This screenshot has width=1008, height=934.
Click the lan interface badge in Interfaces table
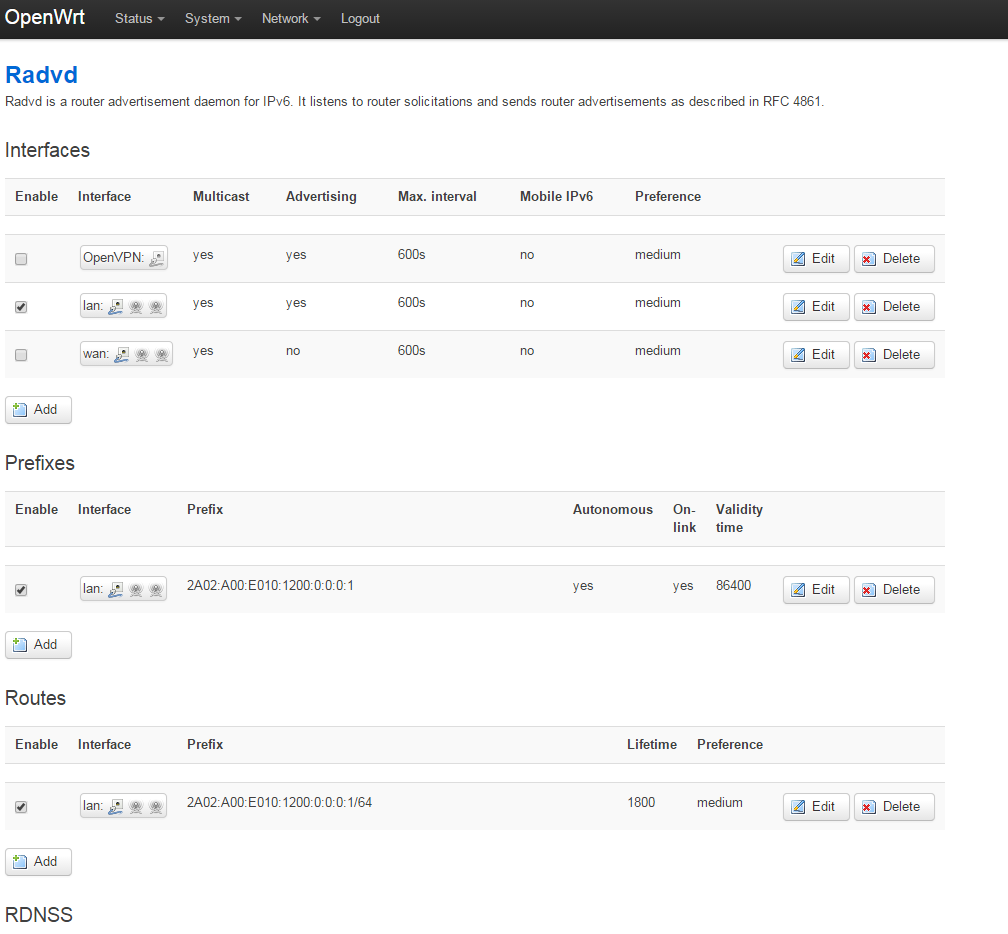[124, 306]
